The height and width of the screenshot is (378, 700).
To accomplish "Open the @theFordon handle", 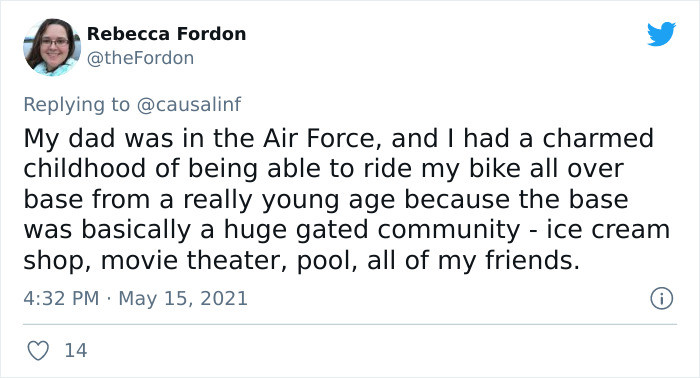I will (x=140, y=58).
